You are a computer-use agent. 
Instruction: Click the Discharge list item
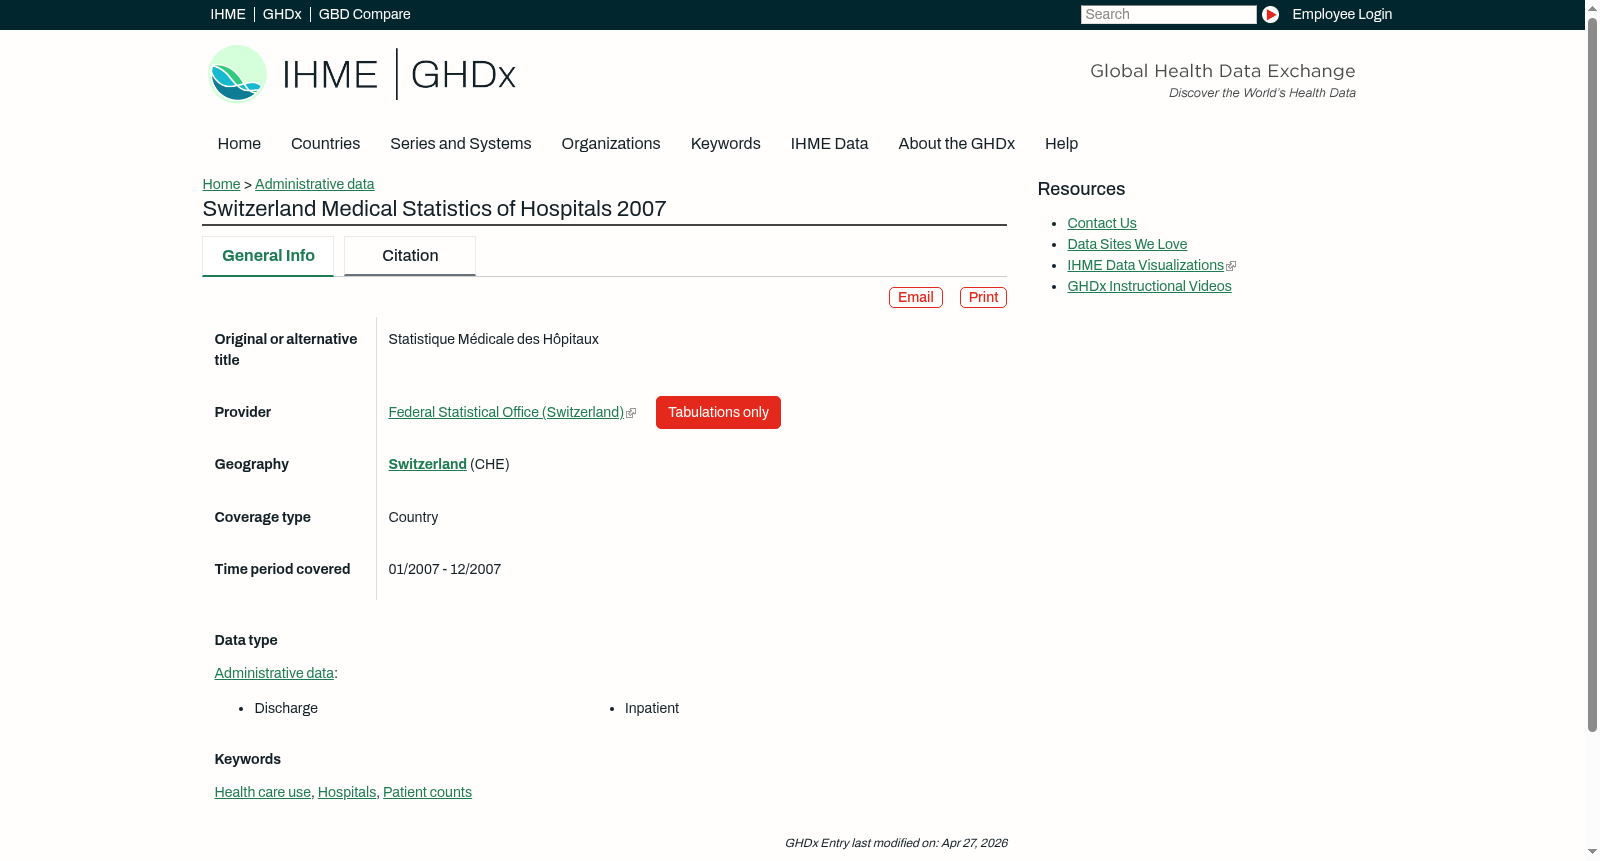pos(286,708)
